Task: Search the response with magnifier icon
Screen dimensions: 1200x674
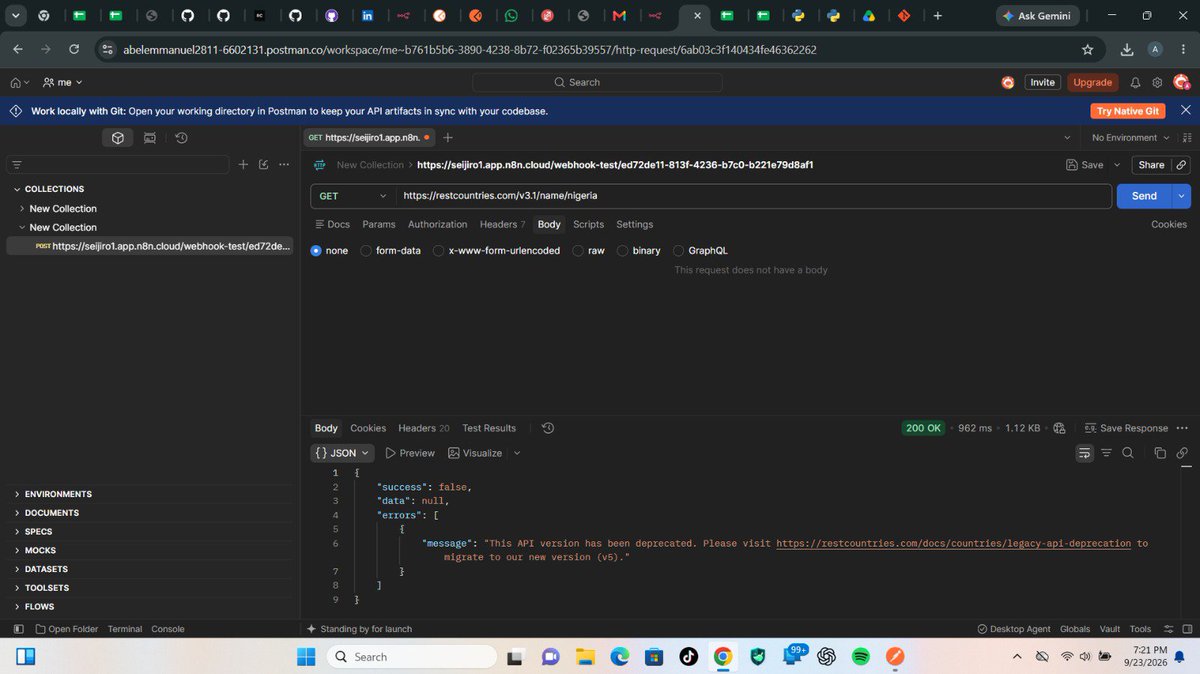Action: [x=1128, y=453]
